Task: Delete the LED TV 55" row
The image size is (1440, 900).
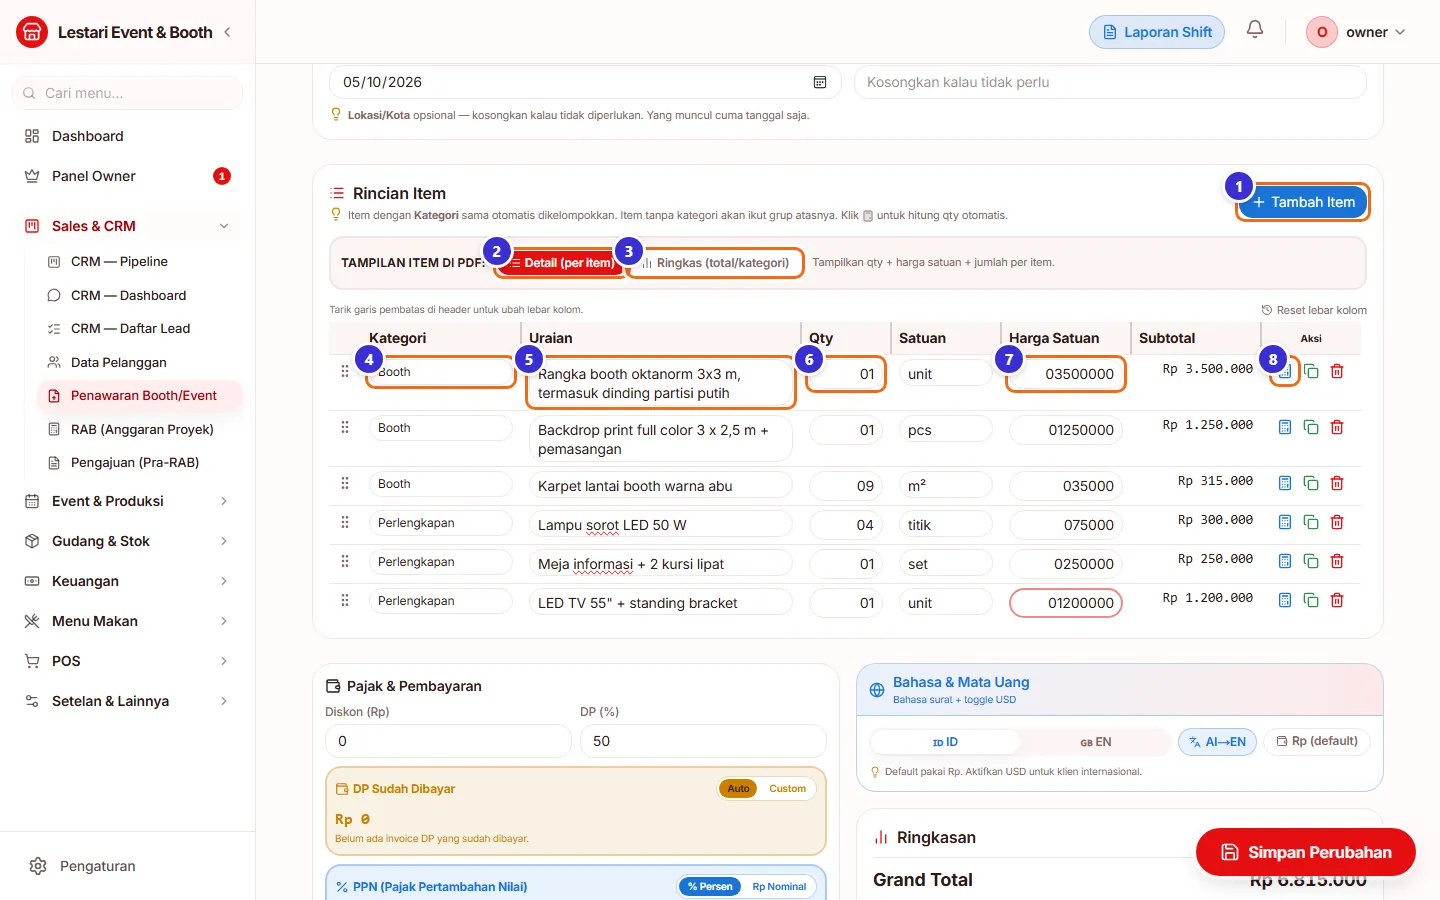Action: tap(1337, 600)
